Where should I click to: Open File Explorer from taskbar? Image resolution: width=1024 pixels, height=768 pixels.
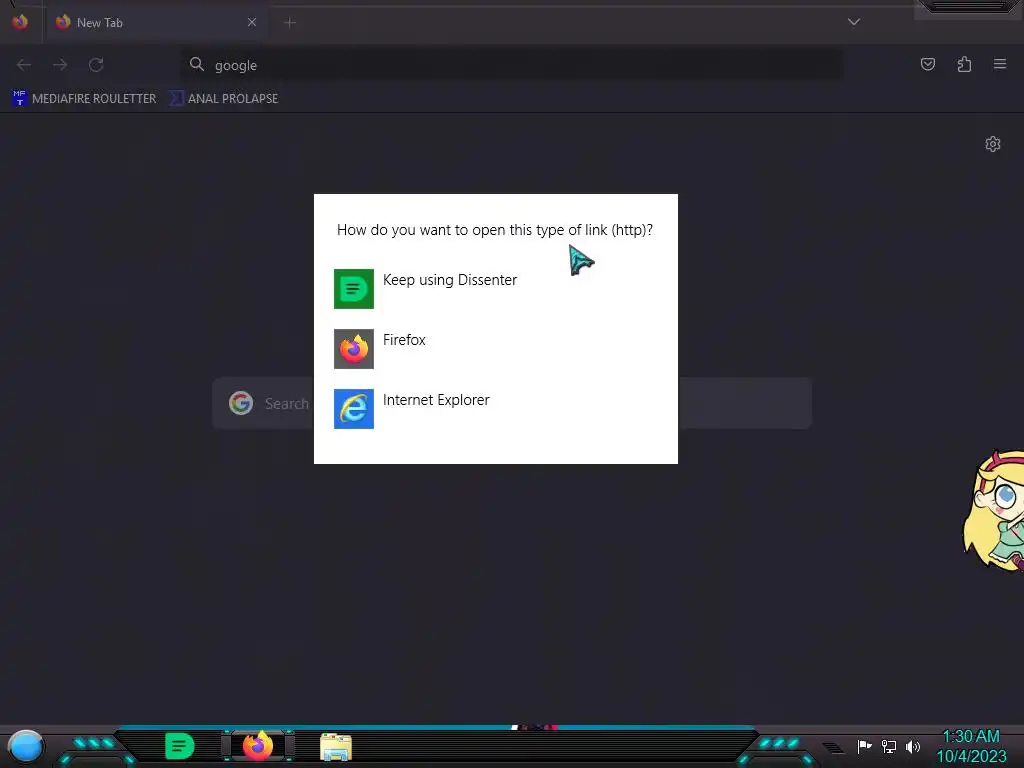(x=336, y=747)
